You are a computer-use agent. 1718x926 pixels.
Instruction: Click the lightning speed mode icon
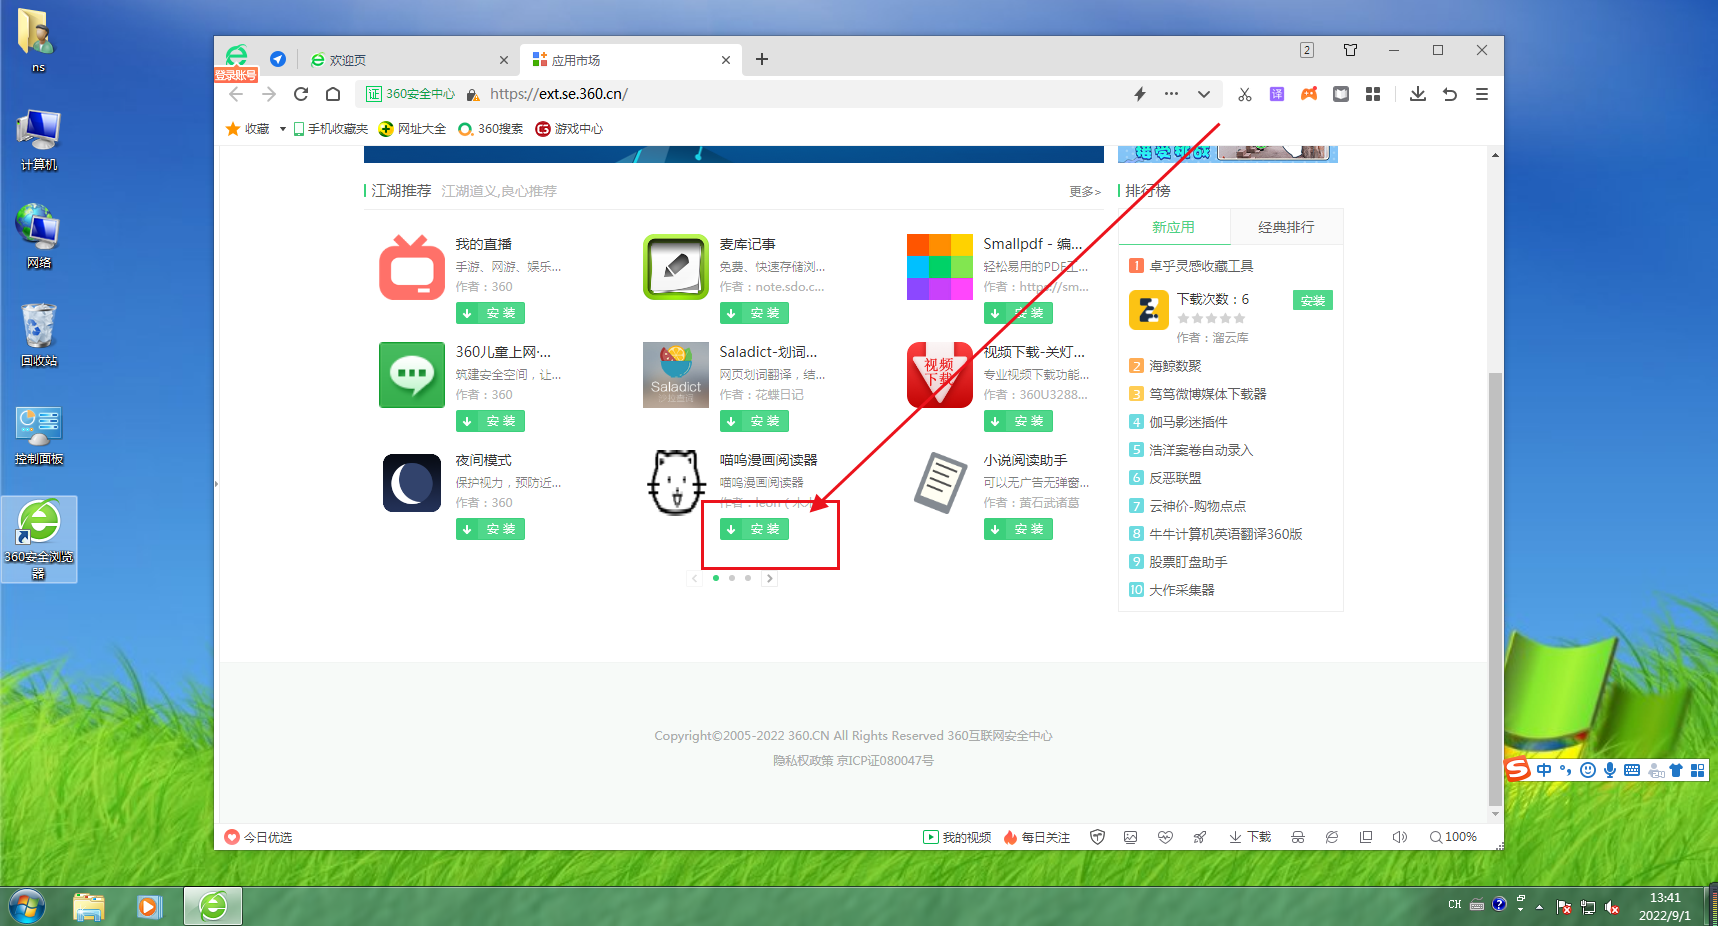click(1139, 94)
